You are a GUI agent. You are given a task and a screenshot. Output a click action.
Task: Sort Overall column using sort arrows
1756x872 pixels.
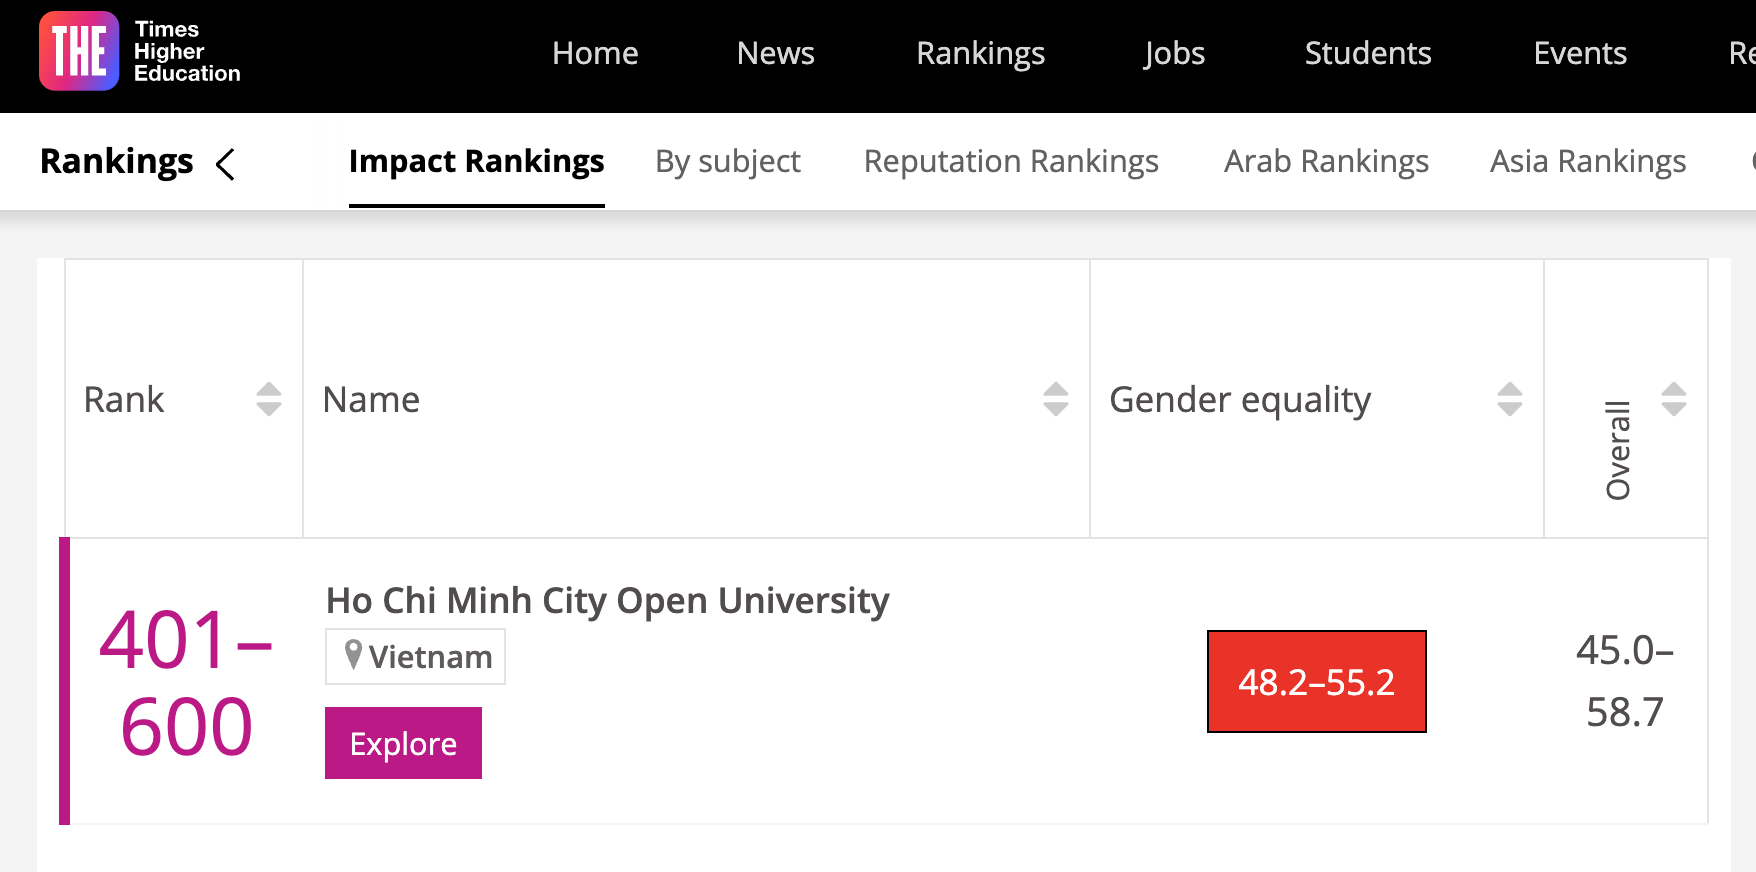coord(1673,399)
